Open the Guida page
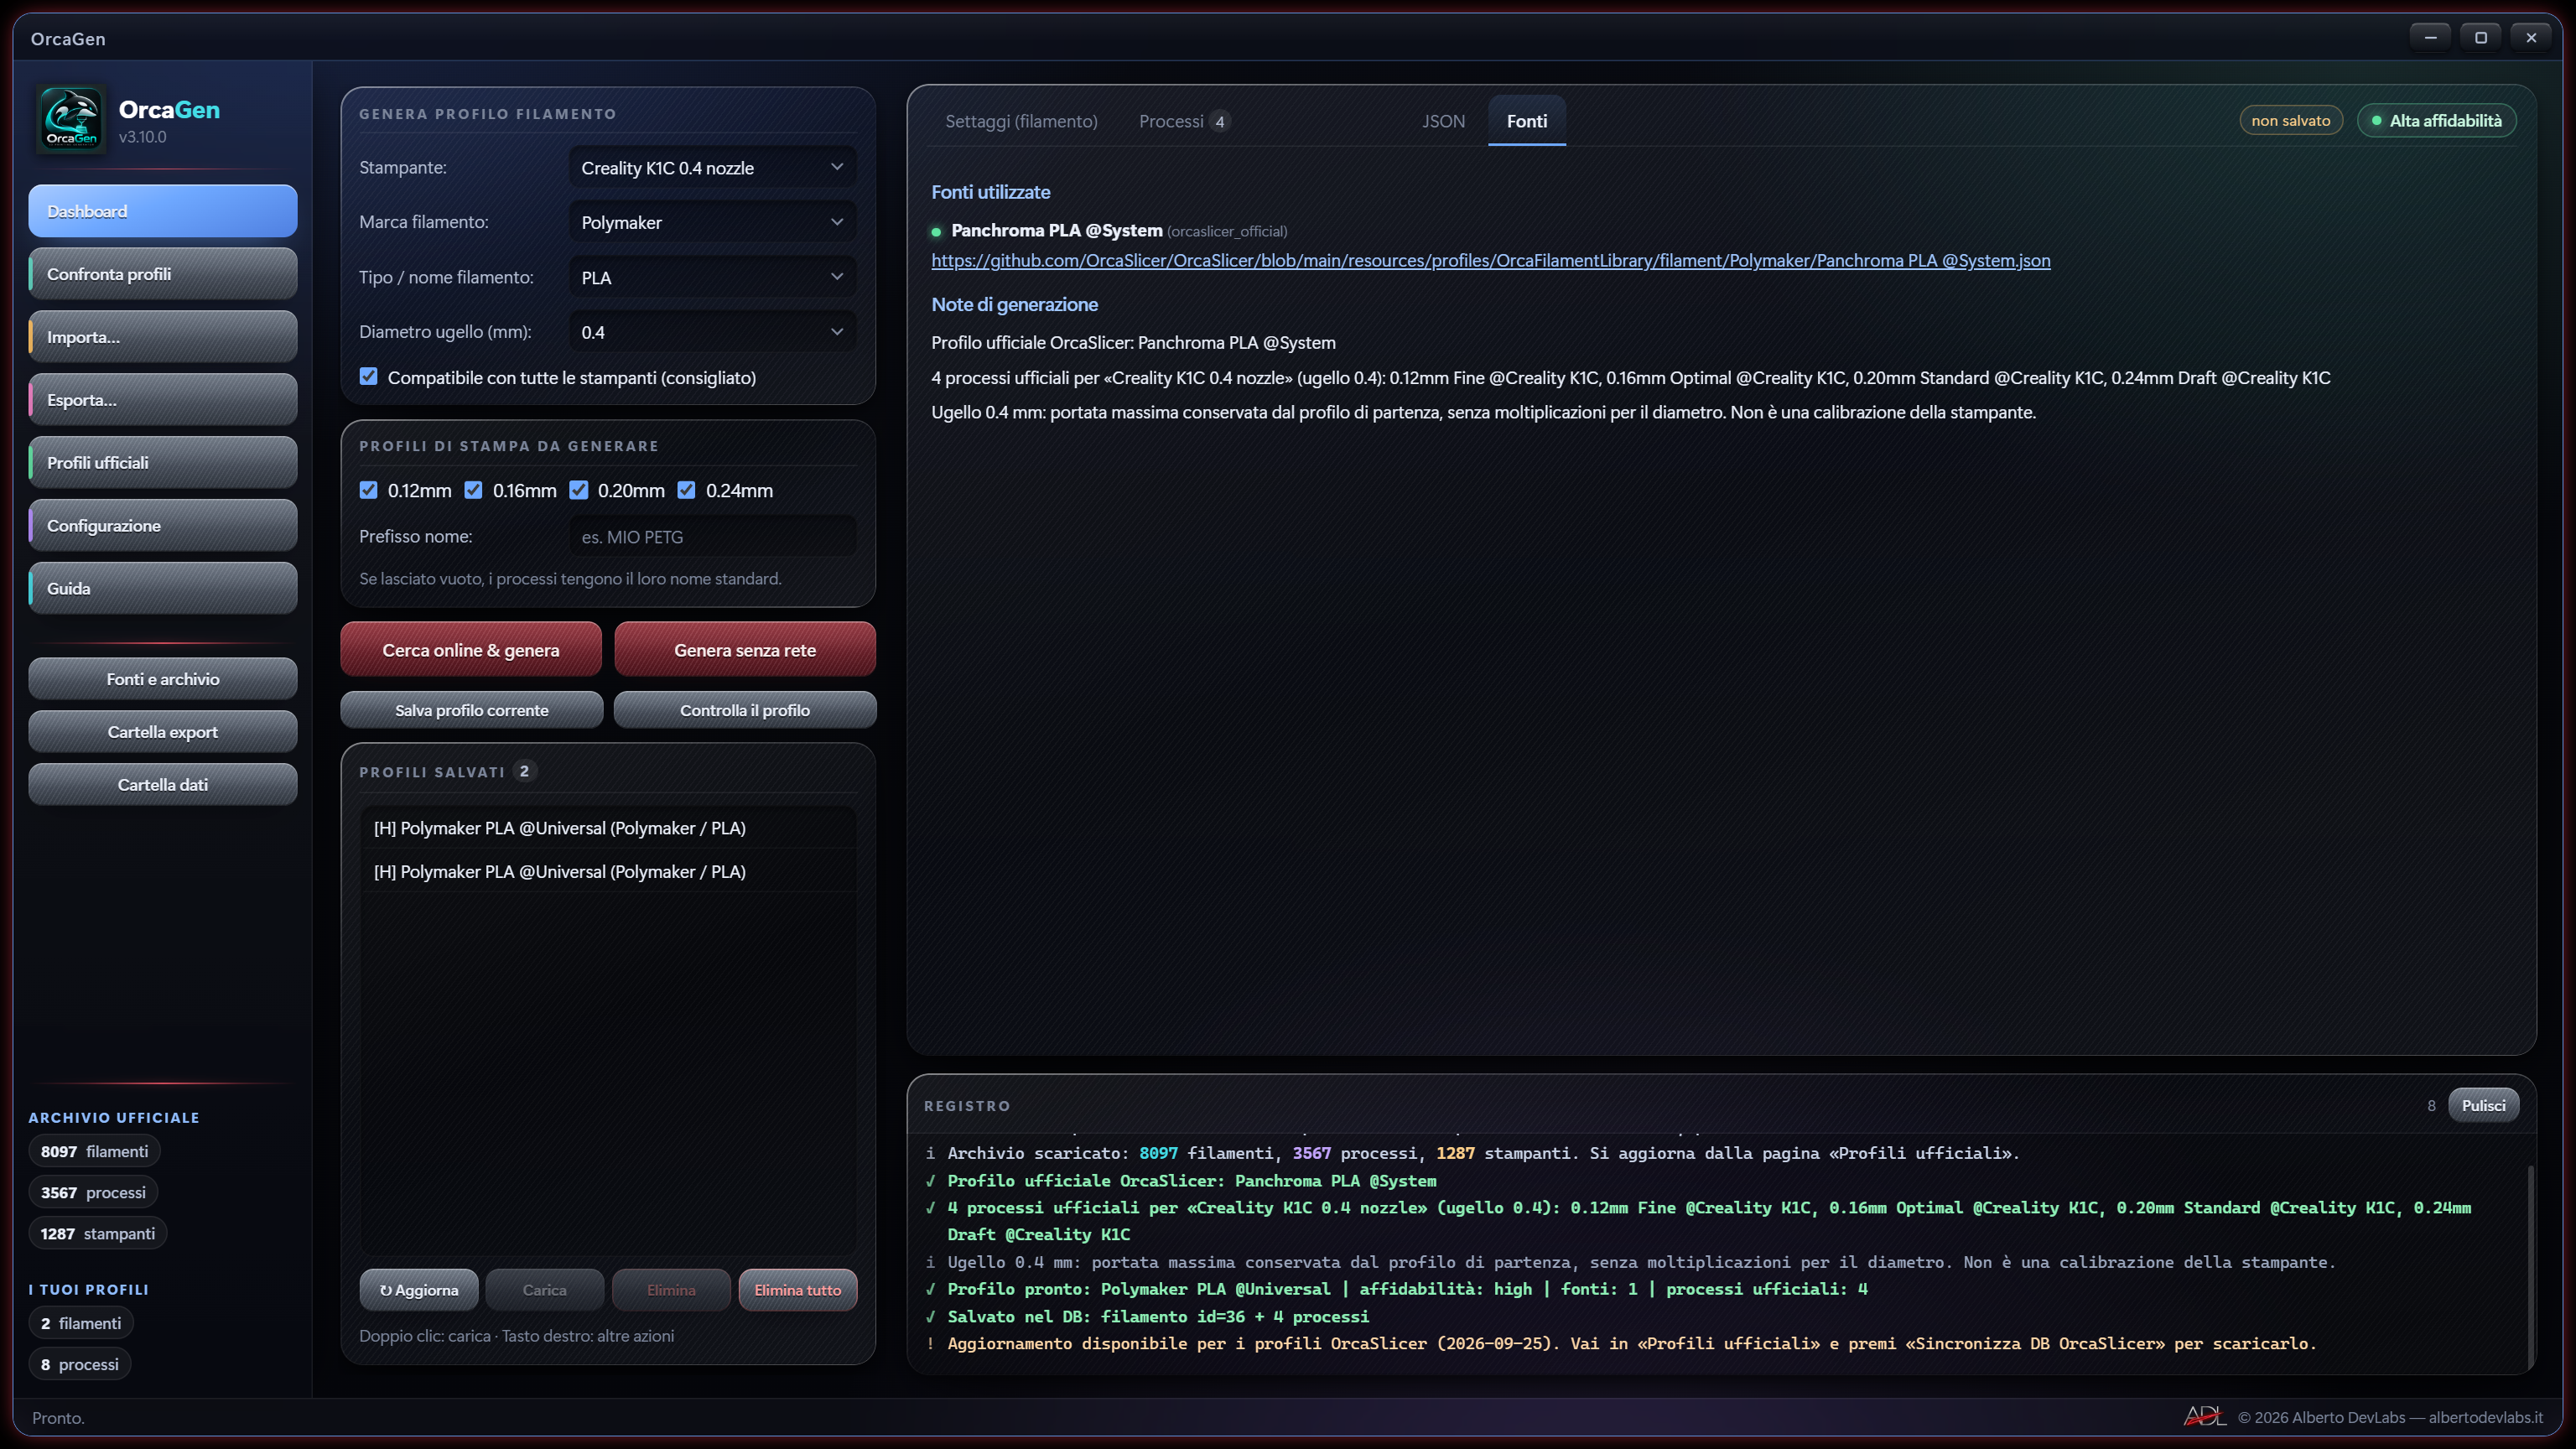Viewport: 2576px width, 1449px height. (163, 588)
